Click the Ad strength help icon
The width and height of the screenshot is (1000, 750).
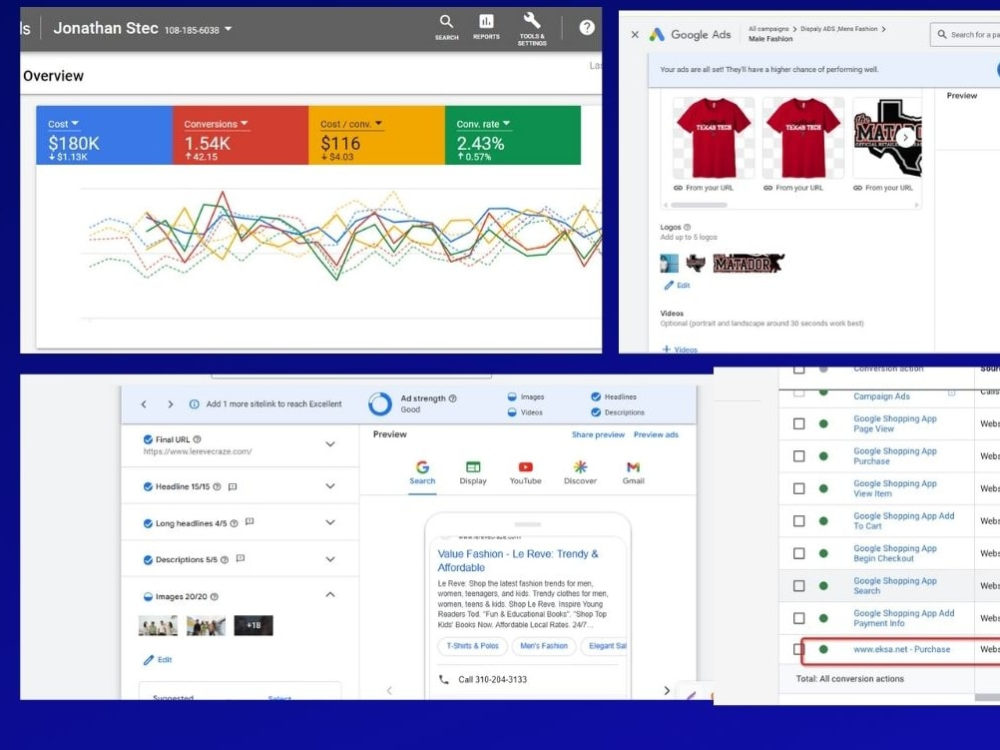click(x=453, y=398)
